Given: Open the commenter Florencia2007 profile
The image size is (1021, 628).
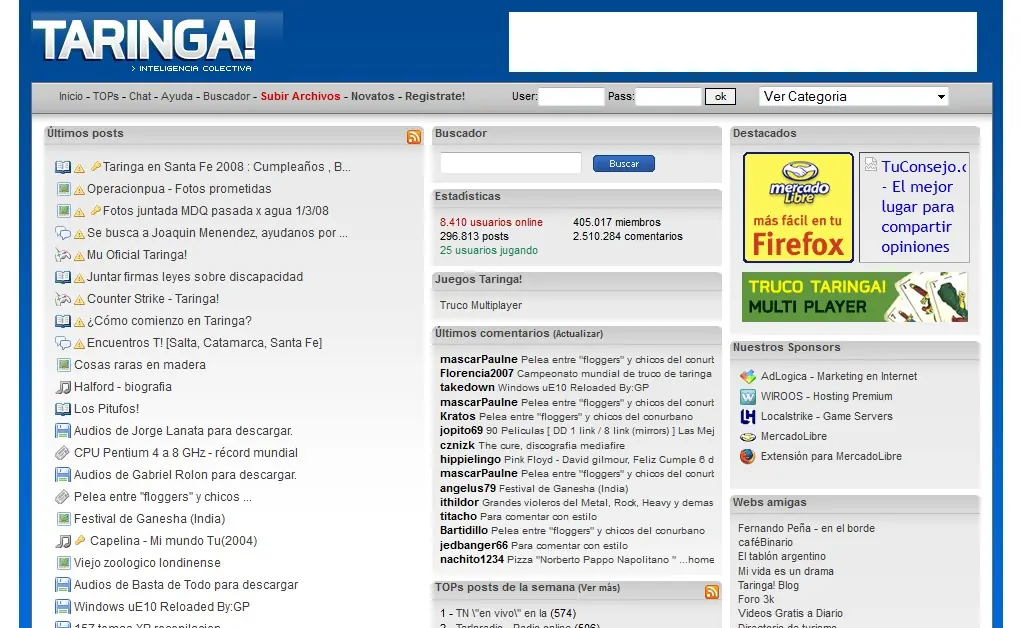Looking at the screenshot, I should coord(477,373).
